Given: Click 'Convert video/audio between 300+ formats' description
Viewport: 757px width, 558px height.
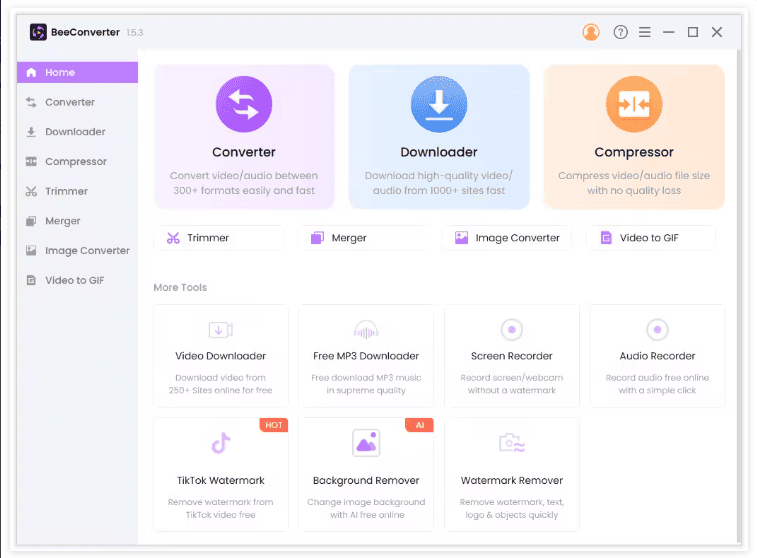Looking at the screenshot, I should click(244, 183).
